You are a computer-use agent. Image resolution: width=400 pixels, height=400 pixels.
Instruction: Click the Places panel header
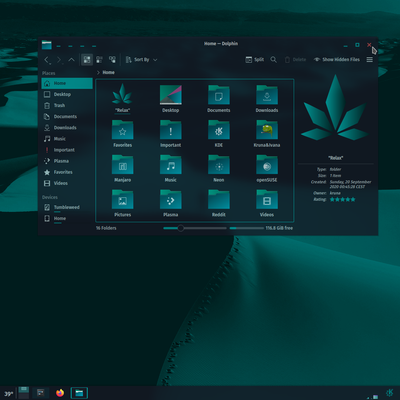coord(49,73)
